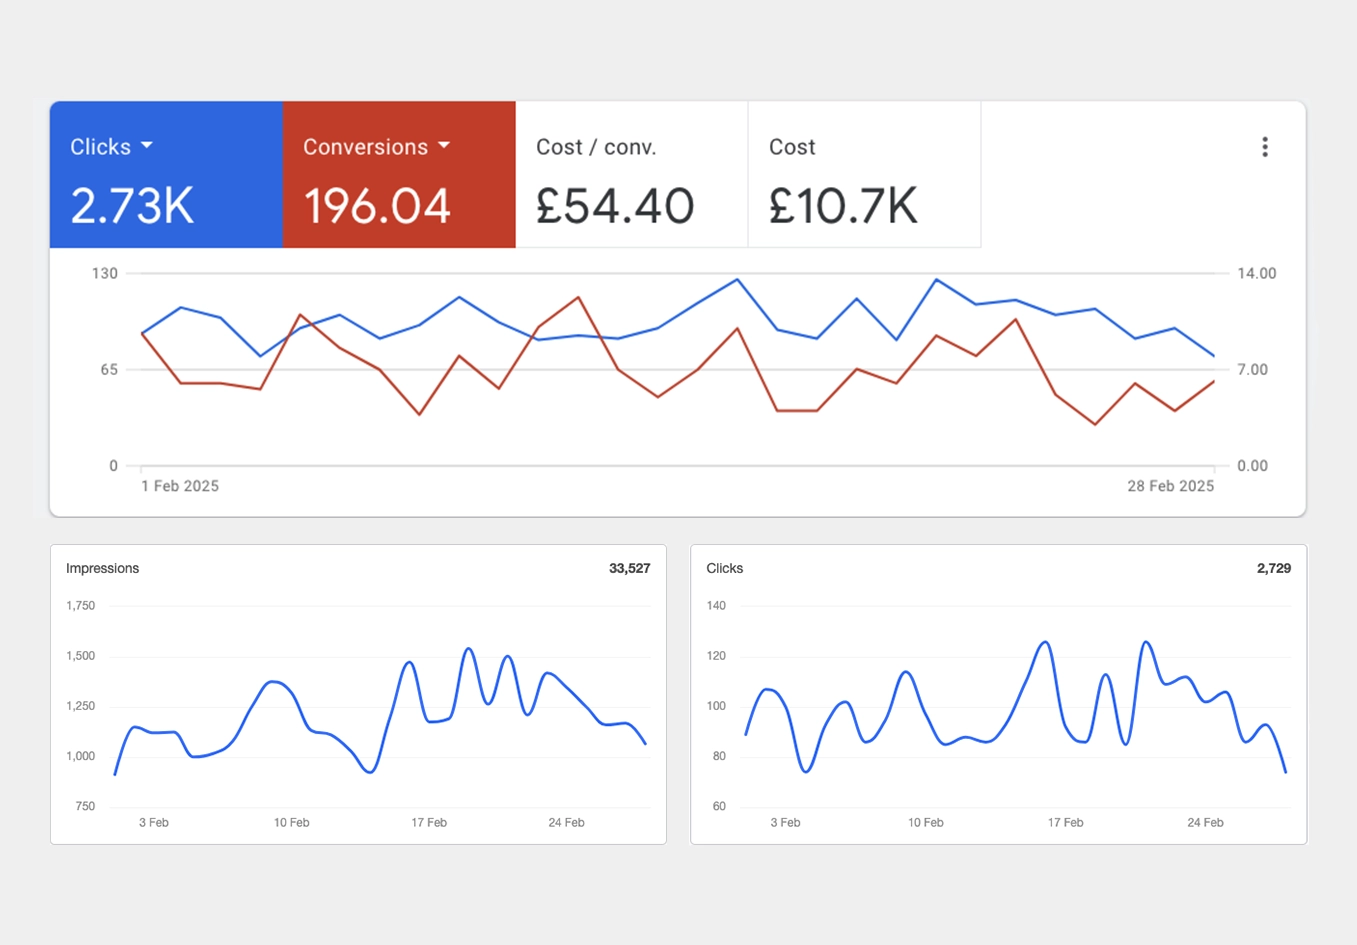1357x945 pixels.
Task: Click the 2.73K clicks value
Action: 131,206
